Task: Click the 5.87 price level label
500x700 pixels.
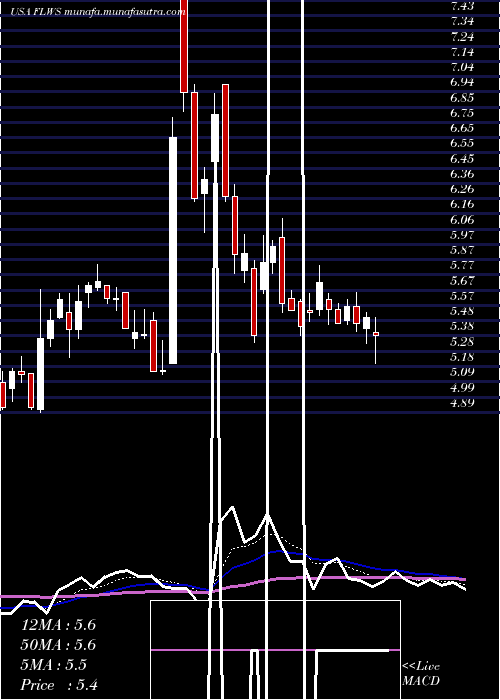Action: 462,250
